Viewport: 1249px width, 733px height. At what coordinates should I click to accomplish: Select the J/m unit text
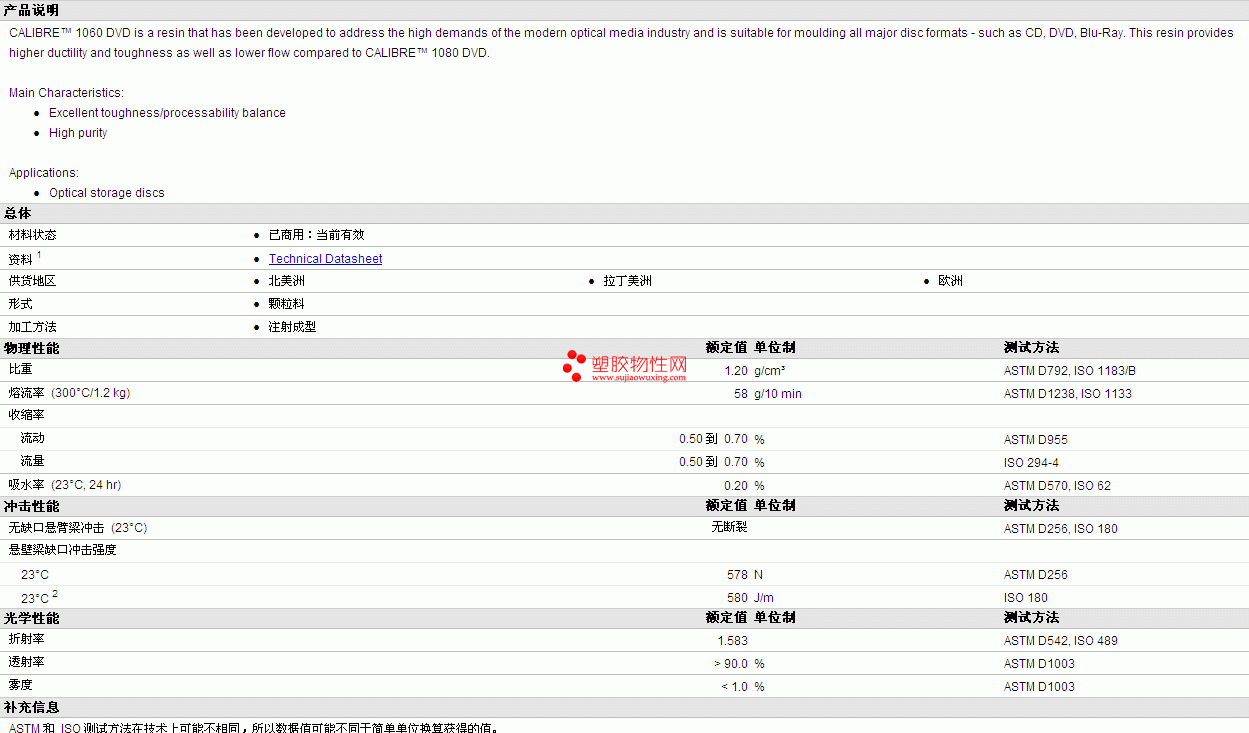[764, 598]
